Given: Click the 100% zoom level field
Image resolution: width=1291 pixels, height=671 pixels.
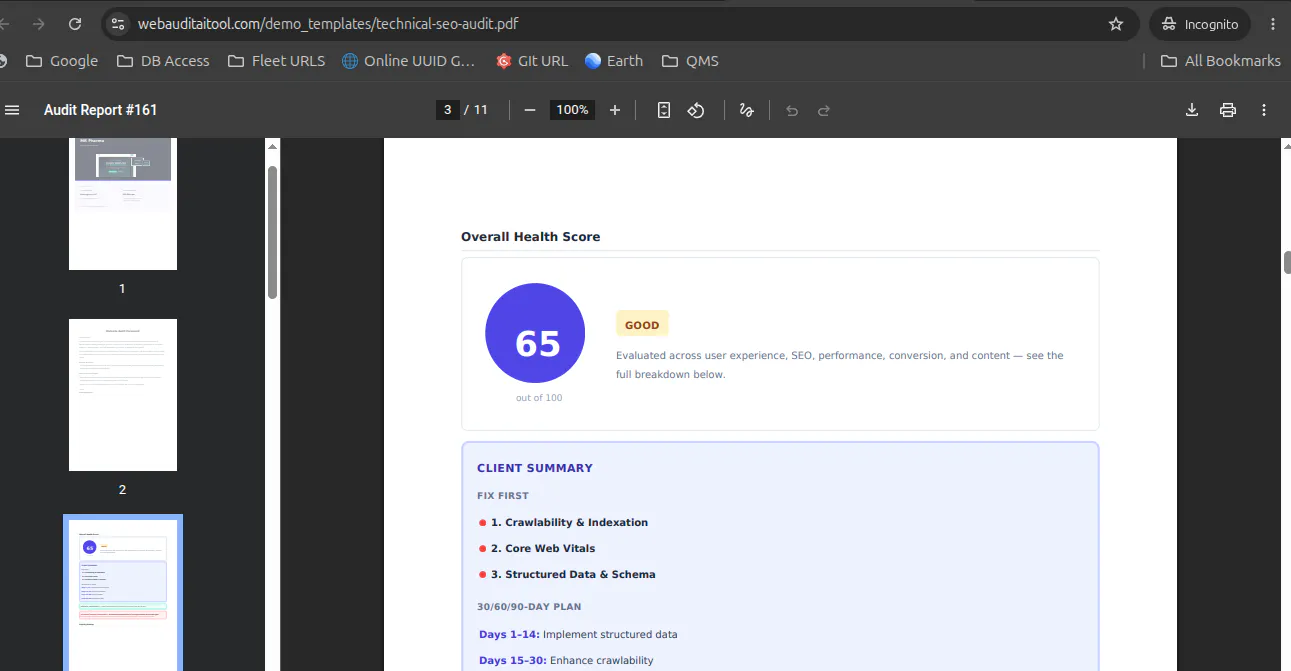Looking at the screenshot, I should coord(573,110).
